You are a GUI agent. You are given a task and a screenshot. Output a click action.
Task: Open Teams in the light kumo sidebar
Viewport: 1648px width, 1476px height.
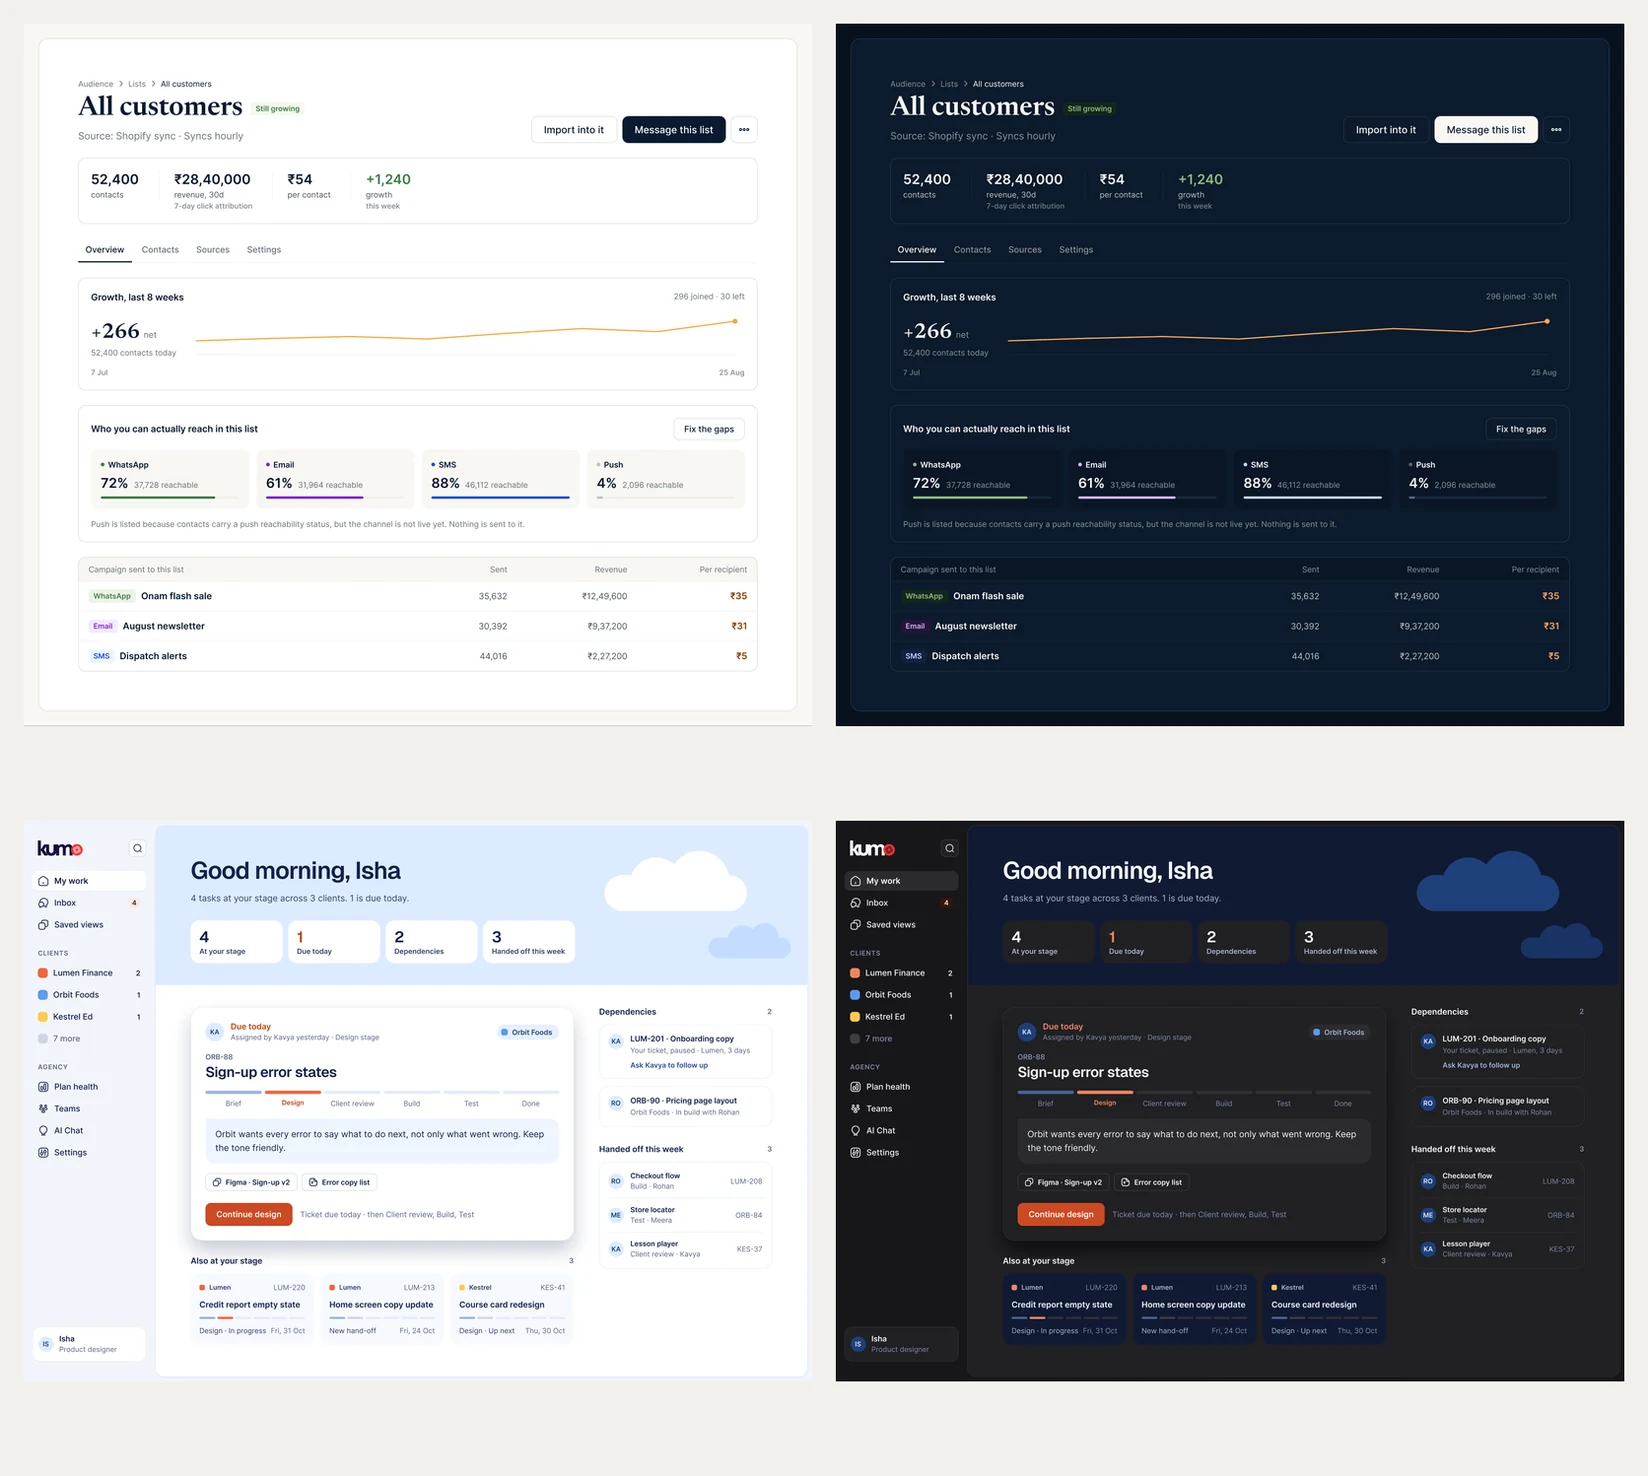[x=89, y=1109]
